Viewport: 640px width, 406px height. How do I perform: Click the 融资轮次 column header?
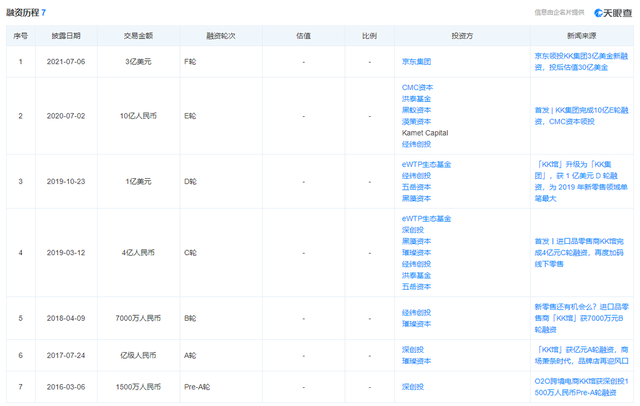pos(221,36)
